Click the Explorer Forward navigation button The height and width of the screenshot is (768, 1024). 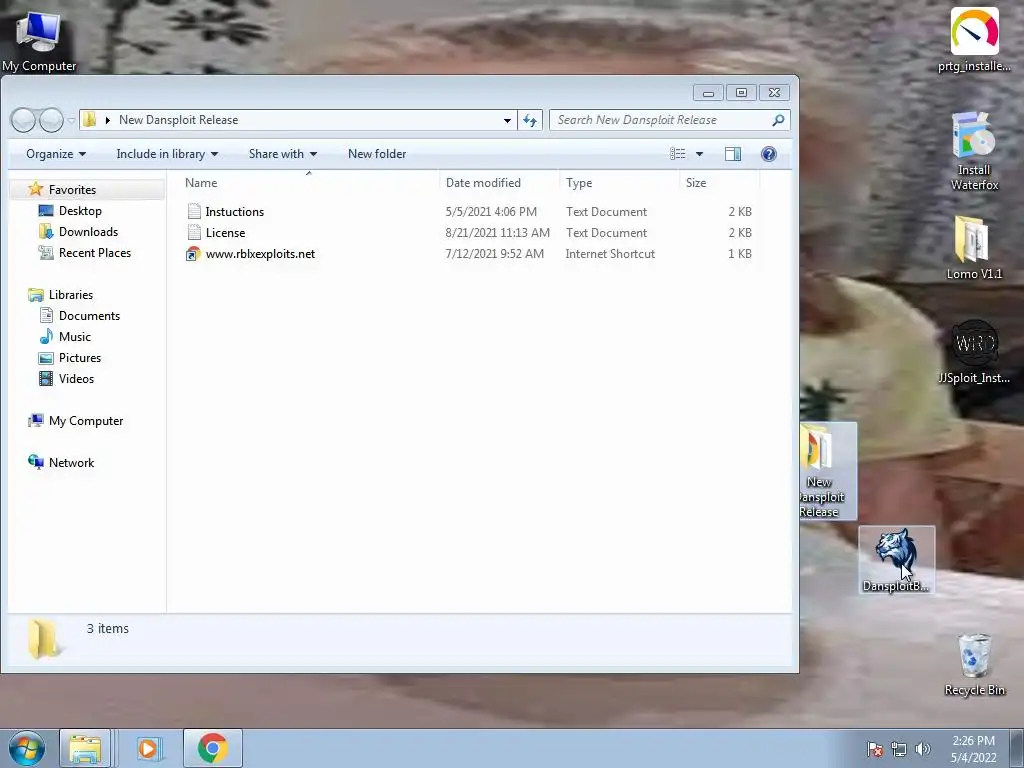tap(51, 120)
